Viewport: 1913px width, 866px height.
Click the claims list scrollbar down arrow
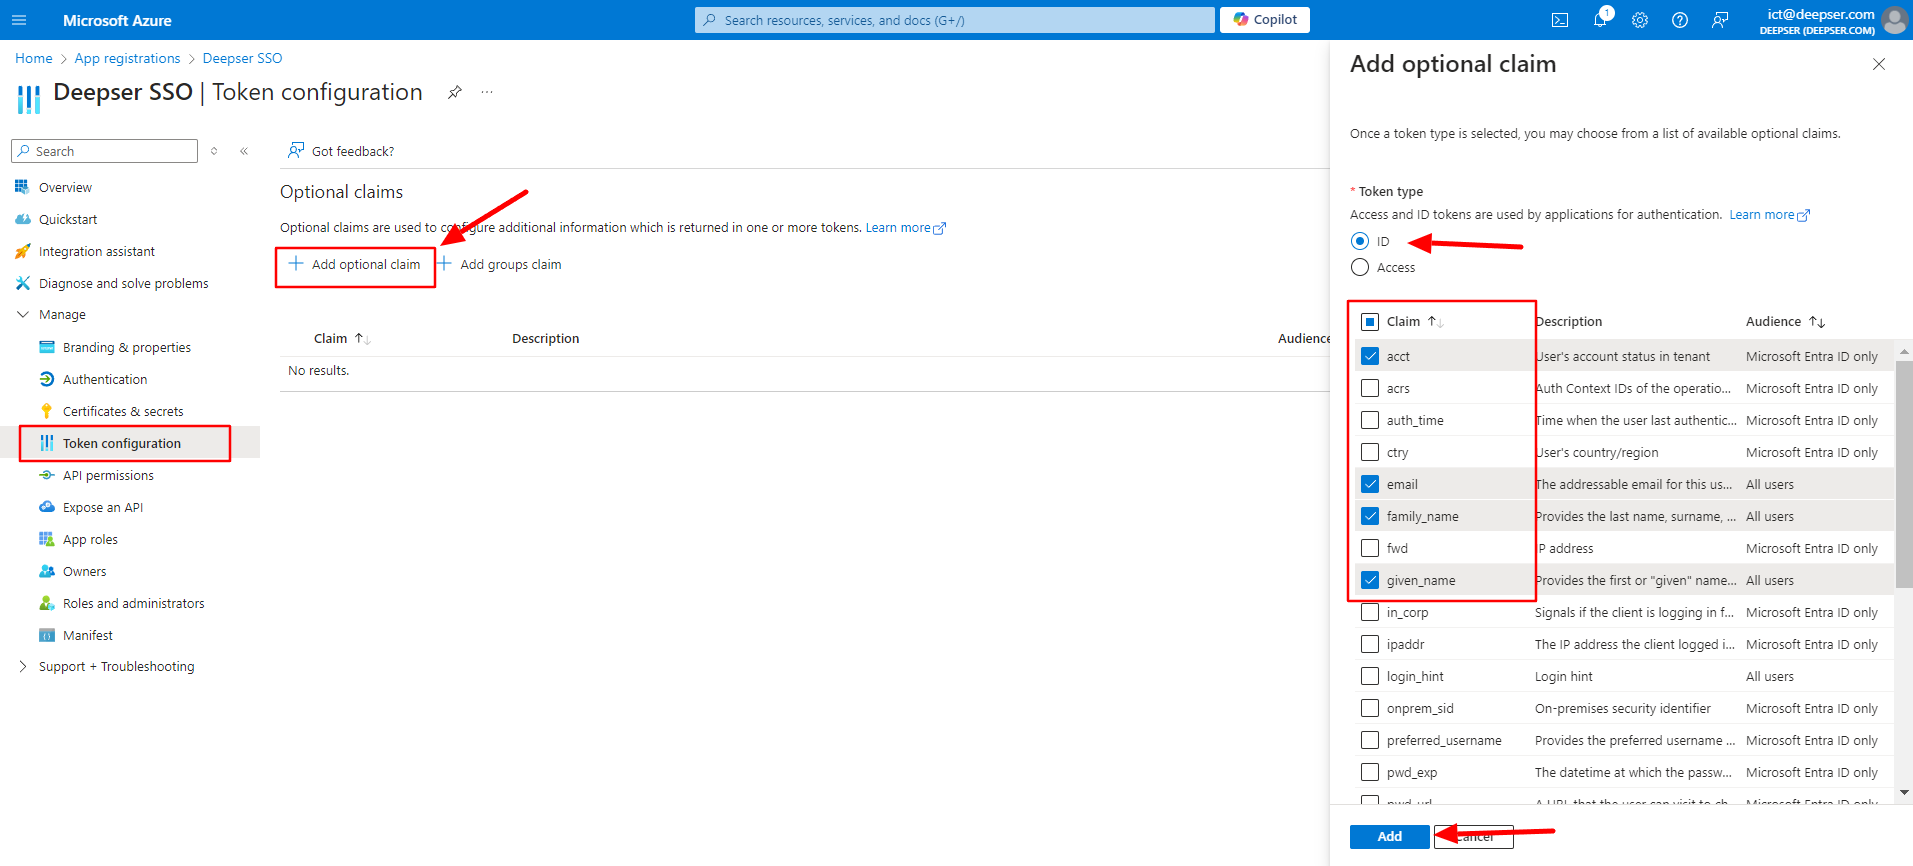(x=1904, y=792)
